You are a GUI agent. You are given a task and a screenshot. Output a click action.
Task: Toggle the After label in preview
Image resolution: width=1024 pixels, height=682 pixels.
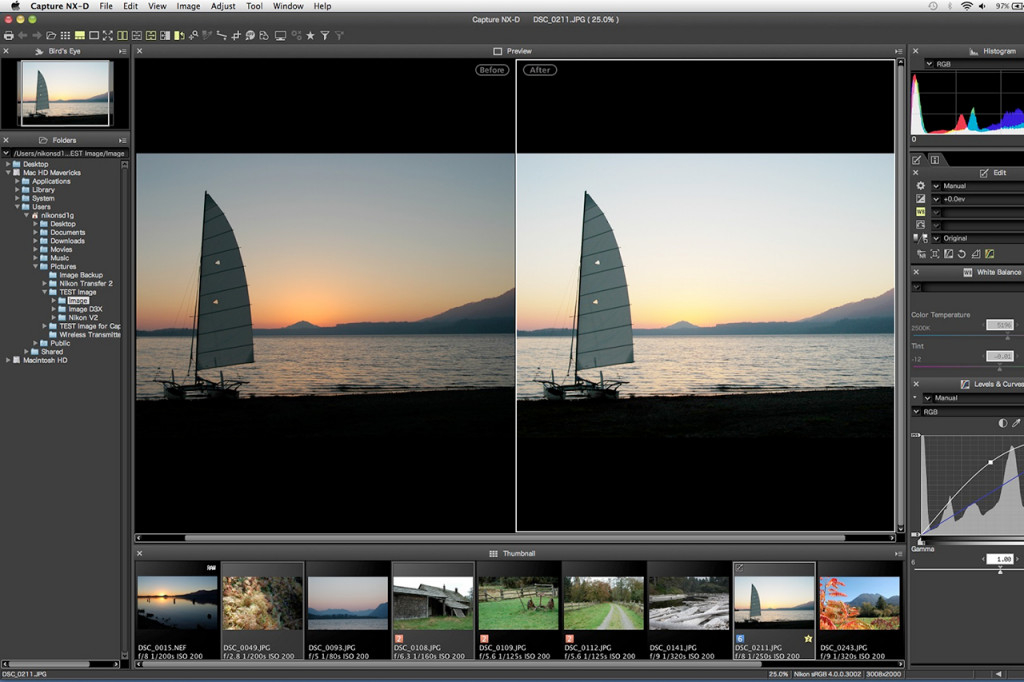pyautogui.click(x=540, y=70)
